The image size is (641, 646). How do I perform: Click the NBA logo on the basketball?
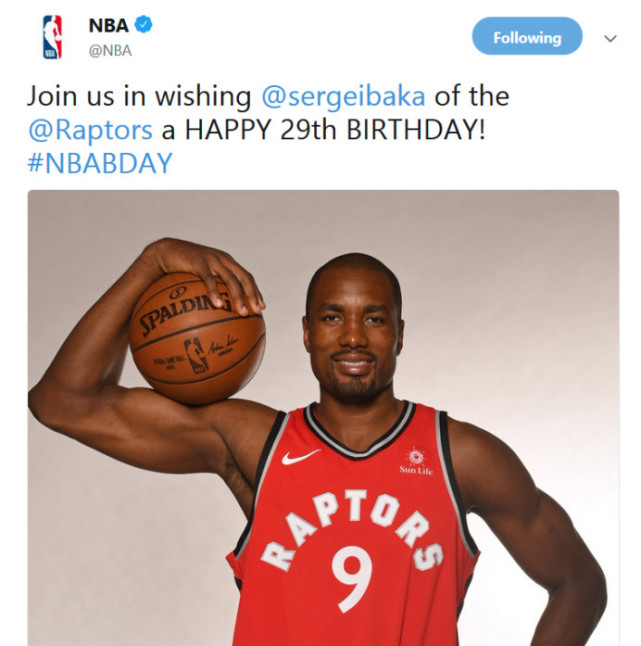(x=197, y=355)
